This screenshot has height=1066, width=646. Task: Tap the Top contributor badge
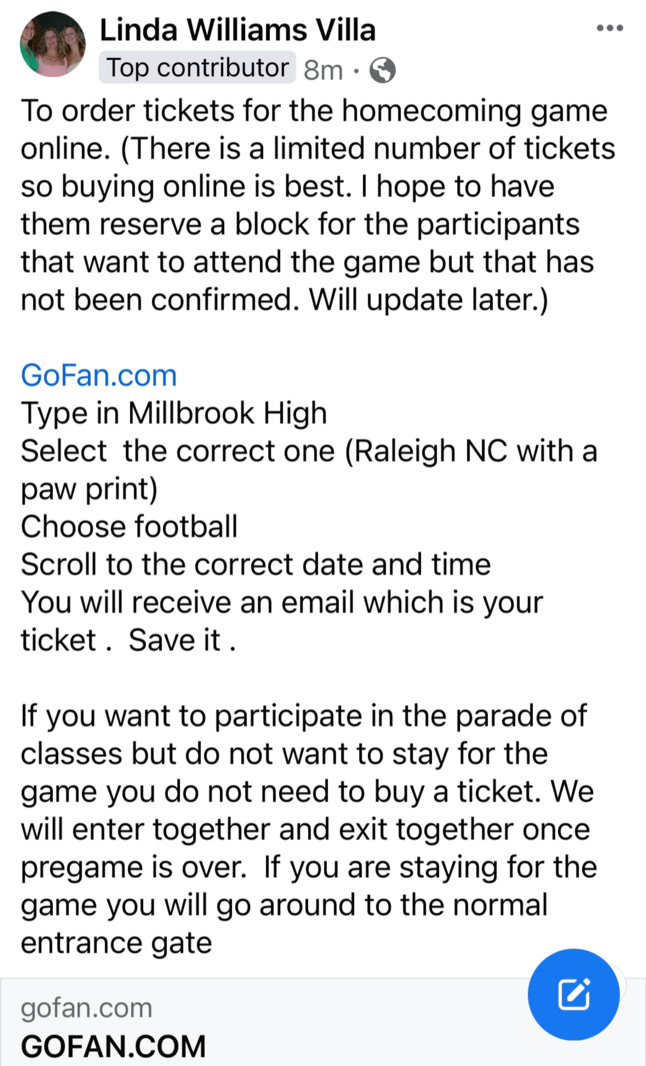tap(197, 68)
